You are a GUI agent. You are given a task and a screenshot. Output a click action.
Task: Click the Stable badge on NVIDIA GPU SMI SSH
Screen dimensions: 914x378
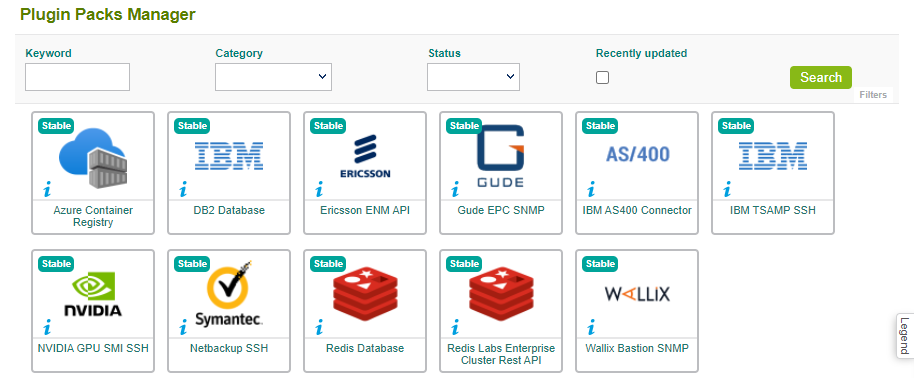click(x=57, y=264)
